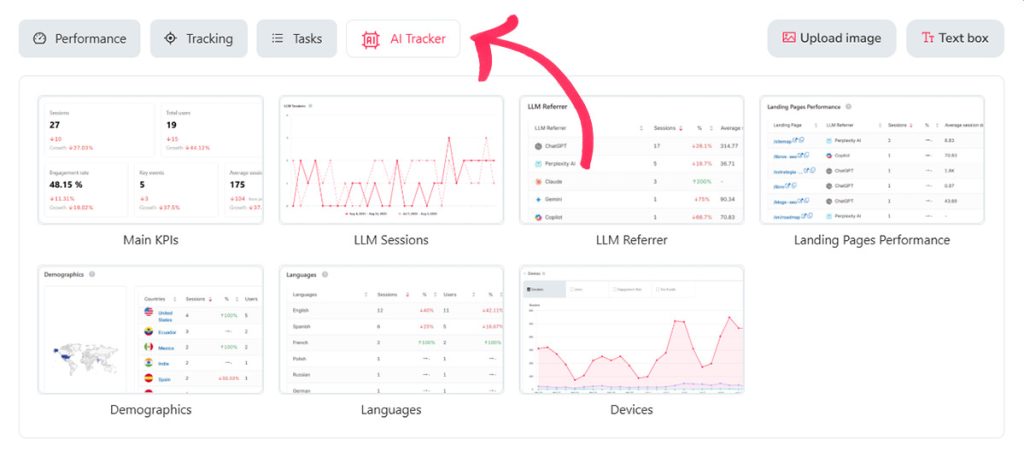Screen dimensions: 1024x457
Task: Click the 'Languages' caption below thumbnail
Action: pos(391,410)
